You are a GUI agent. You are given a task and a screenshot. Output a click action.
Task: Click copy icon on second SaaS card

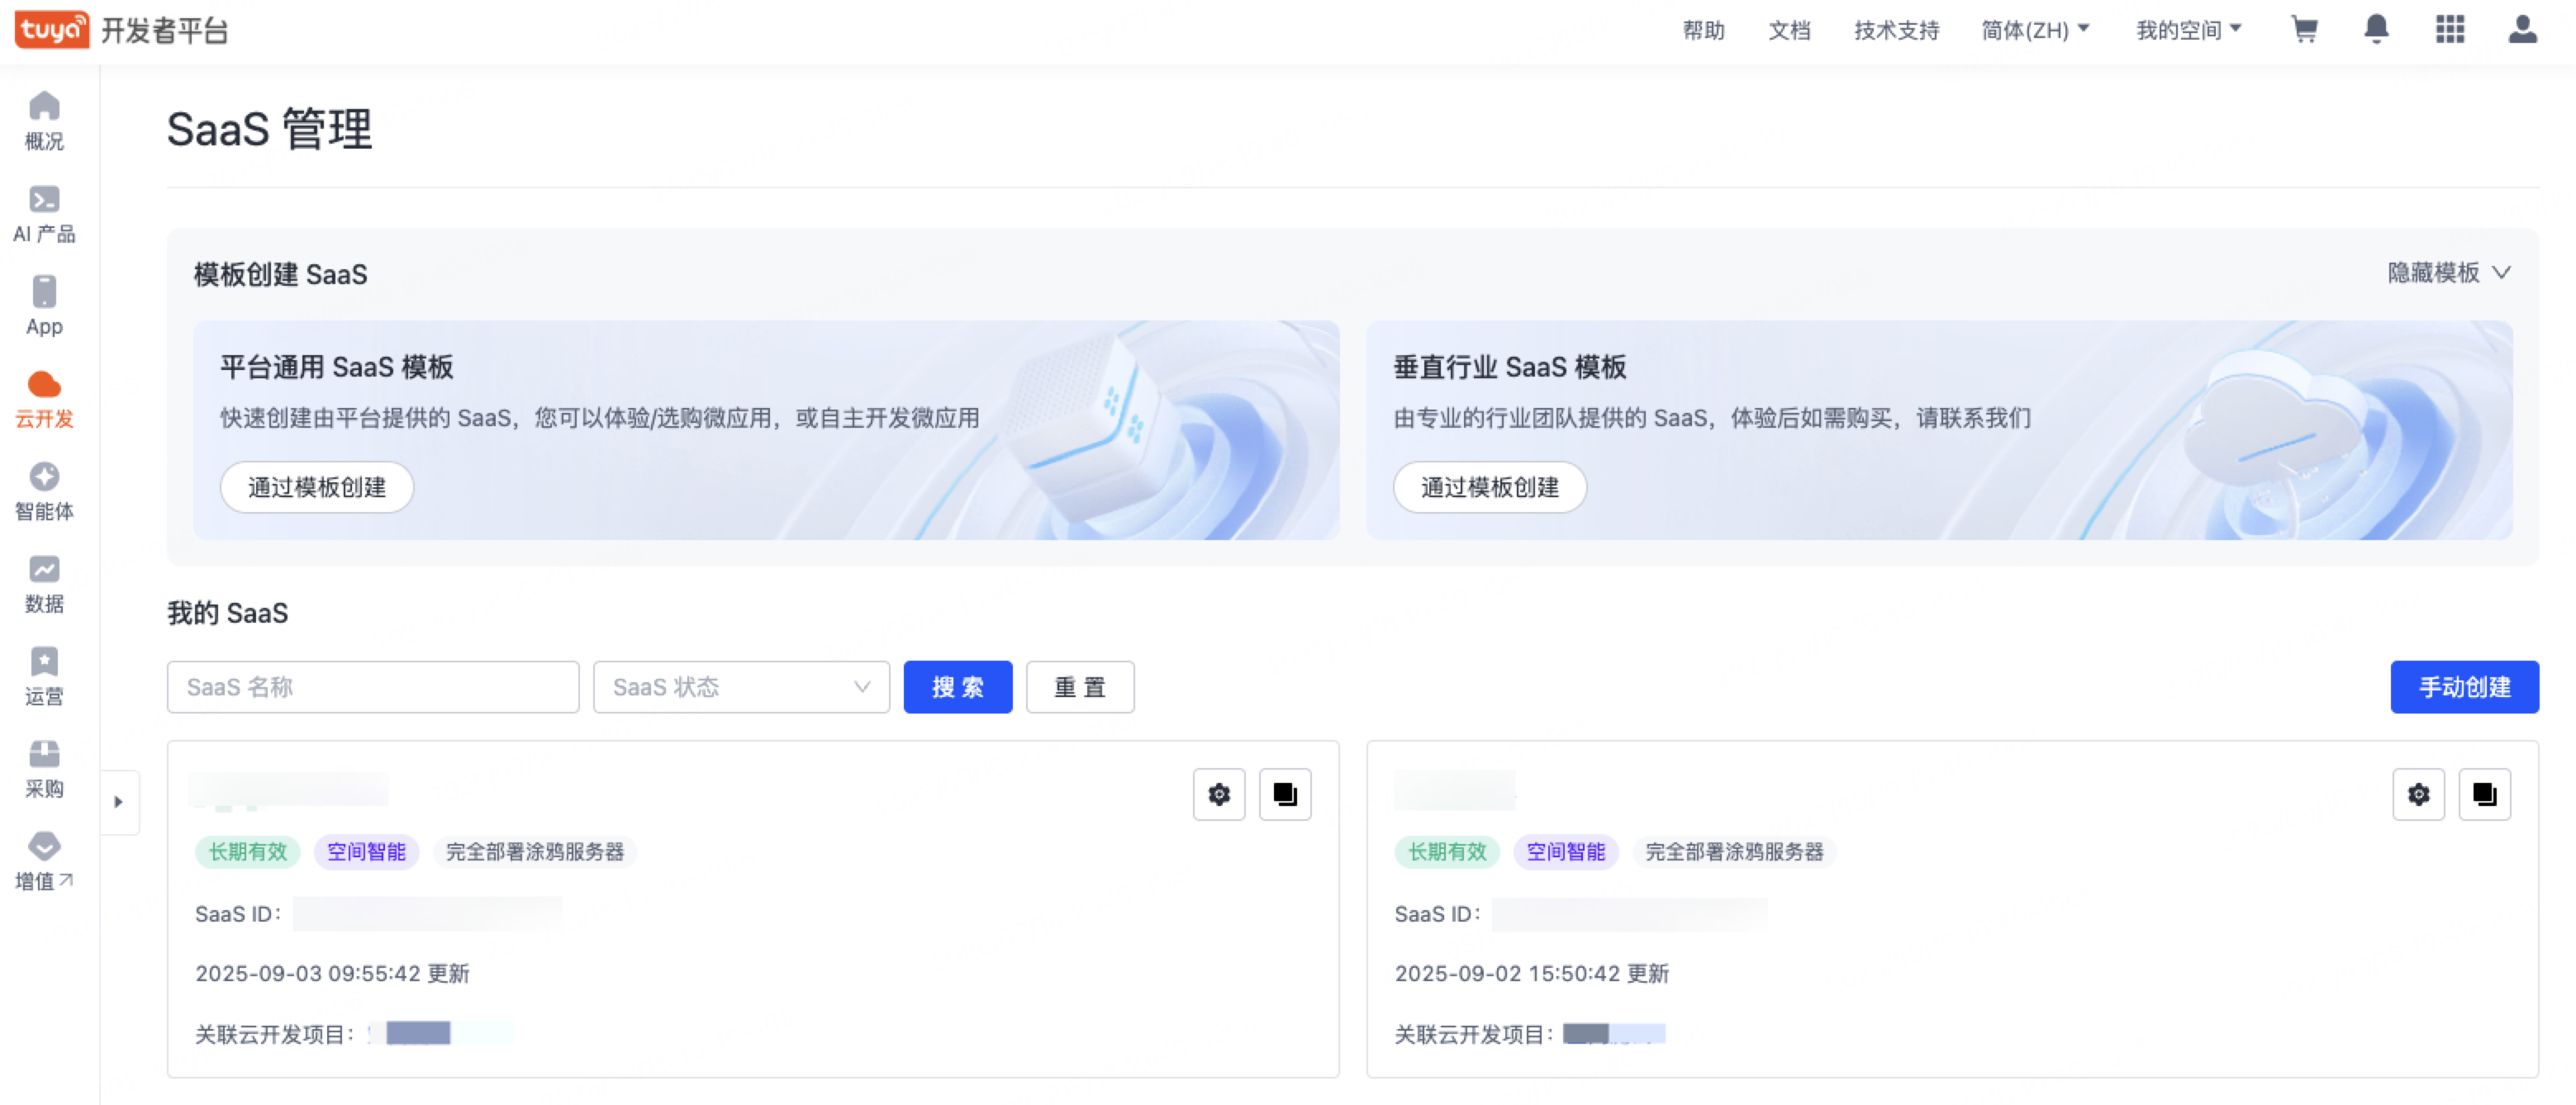click(2484, 794)
